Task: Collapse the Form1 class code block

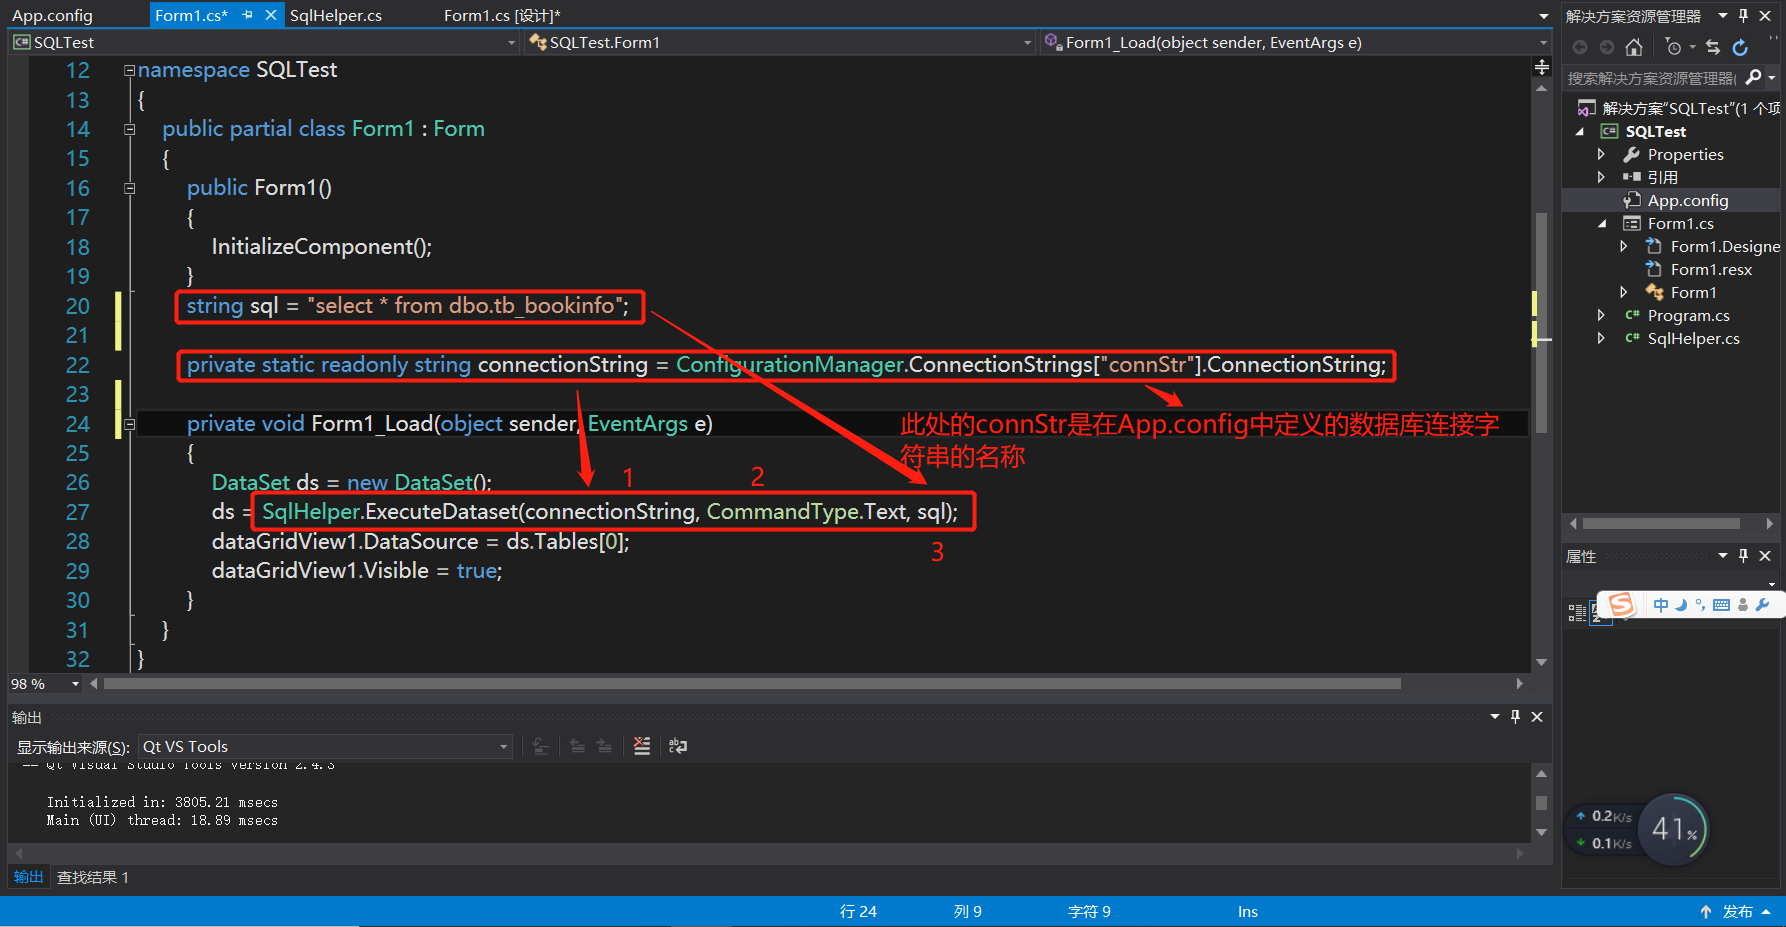Action: coord(129,129)
